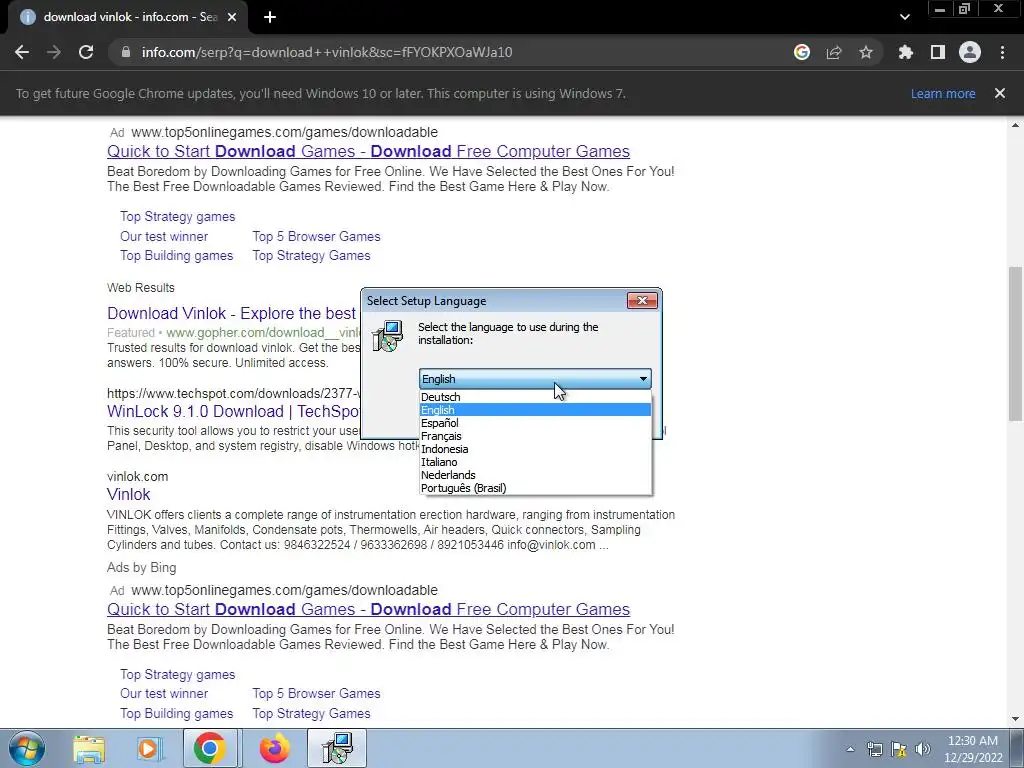1024x768 pixels.
Task: Click the Web Results heading text
Action: [x=141, y=288]
